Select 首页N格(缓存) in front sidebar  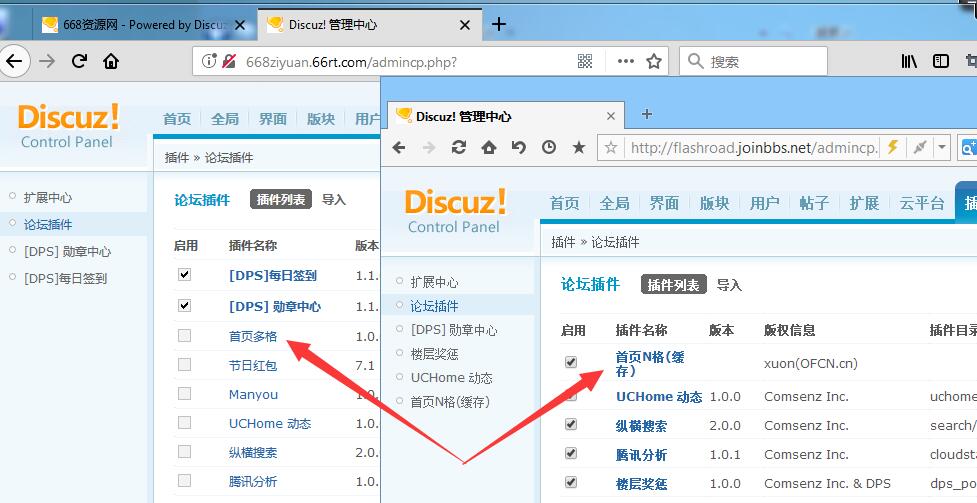click(450, 402)
